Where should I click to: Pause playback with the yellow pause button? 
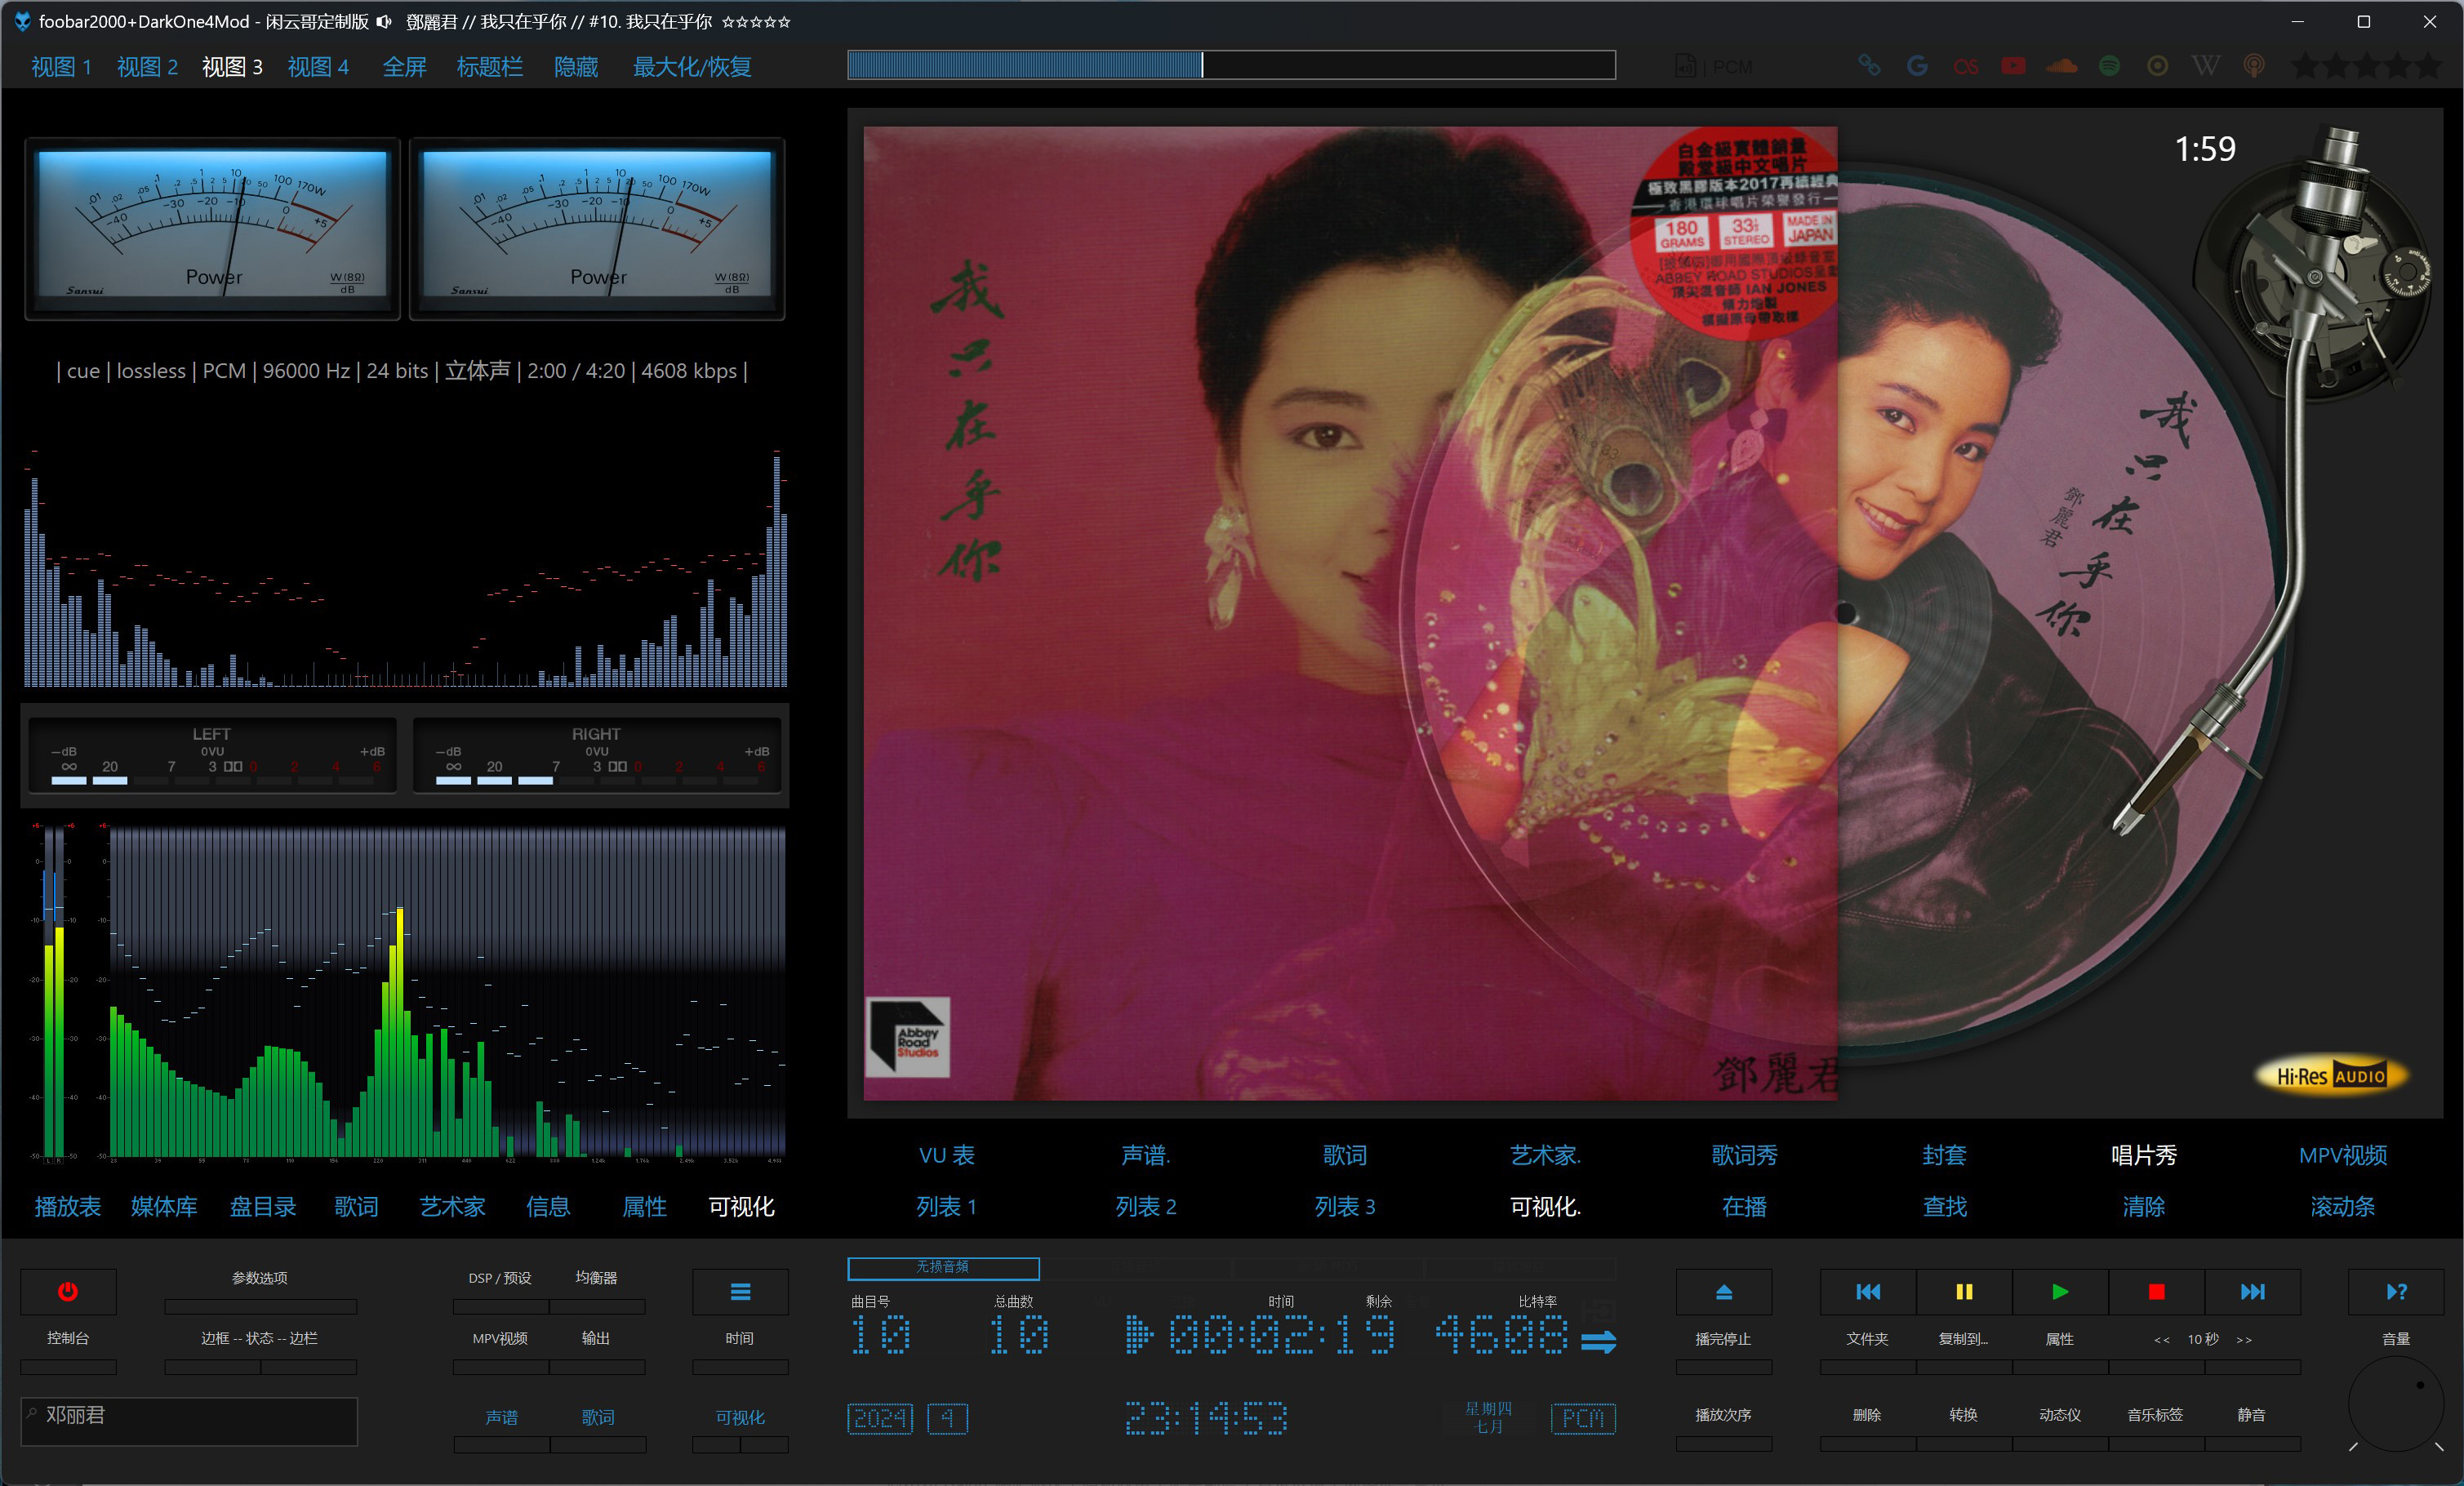(x=1963, y=1291)
